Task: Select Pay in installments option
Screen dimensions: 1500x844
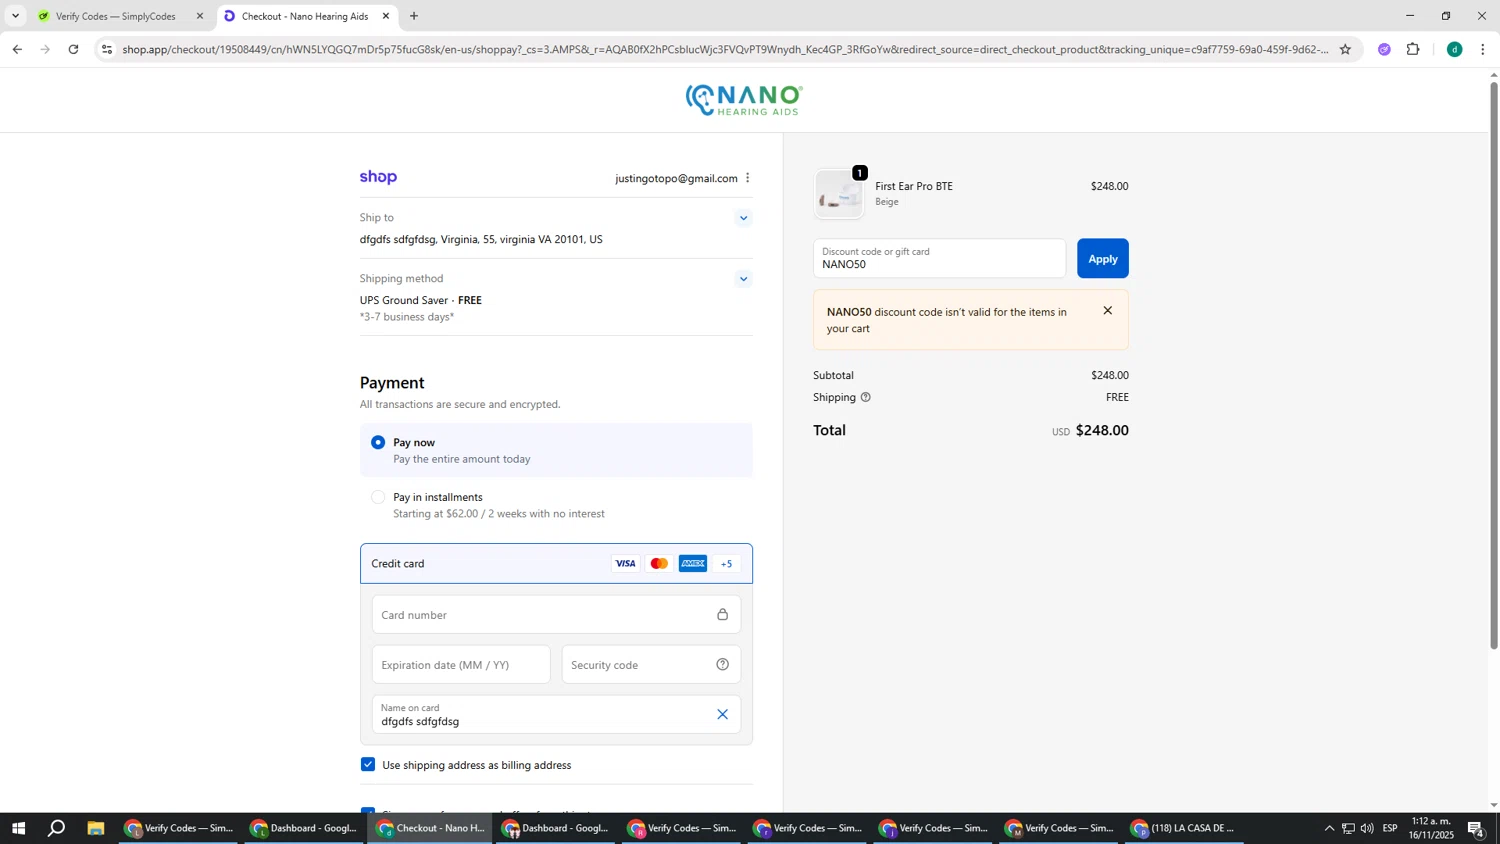Action: 378,497
